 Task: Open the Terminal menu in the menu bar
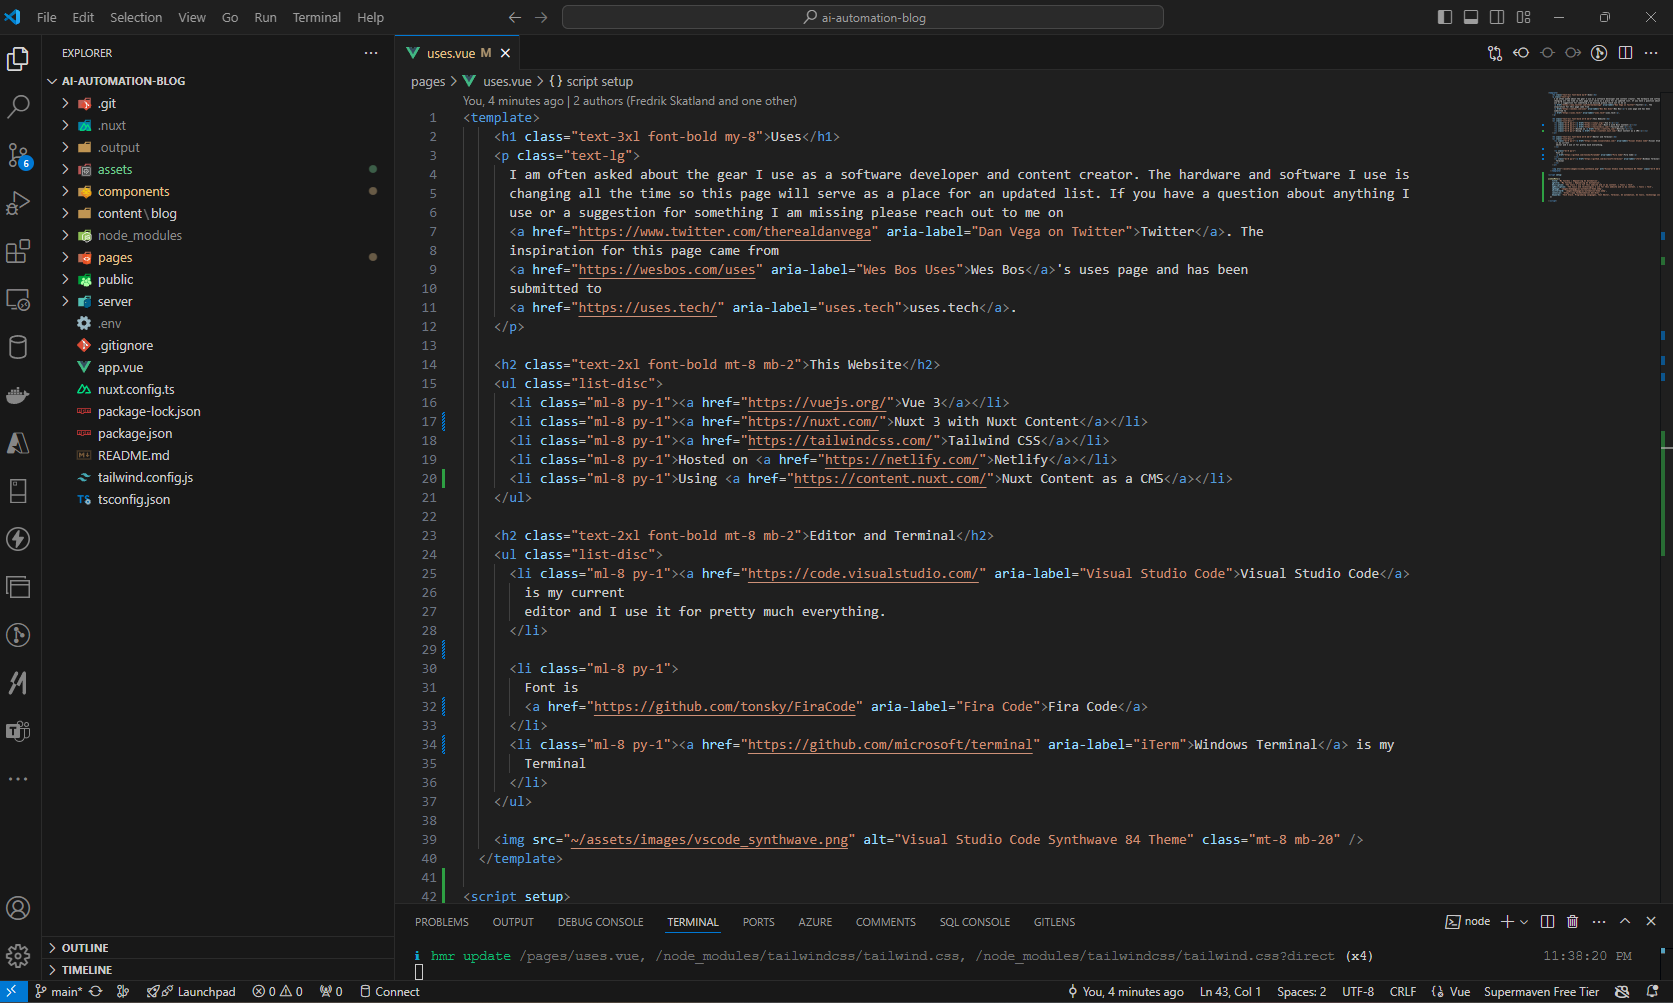(316, 17)
